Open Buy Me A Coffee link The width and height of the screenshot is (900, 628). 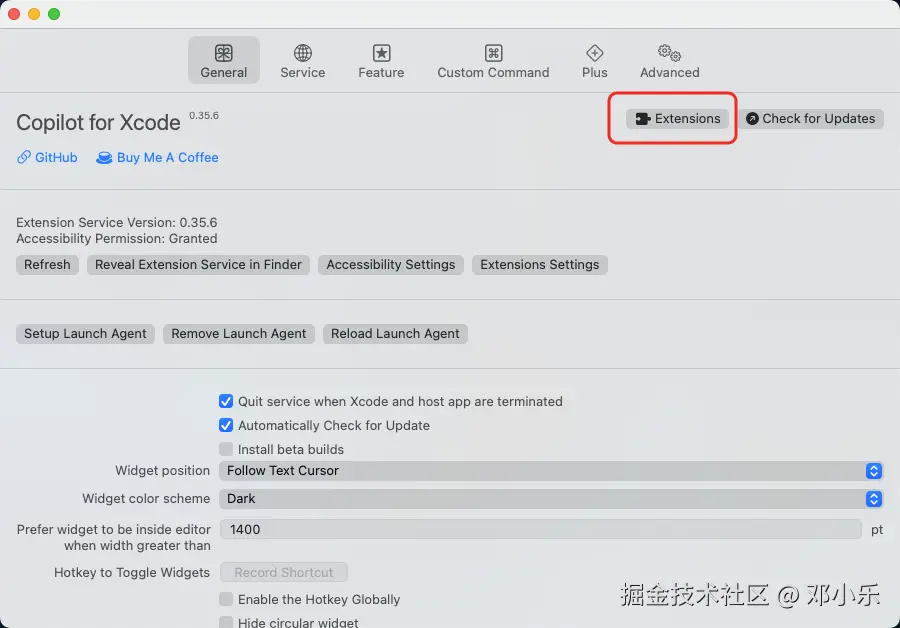[157, 157]
